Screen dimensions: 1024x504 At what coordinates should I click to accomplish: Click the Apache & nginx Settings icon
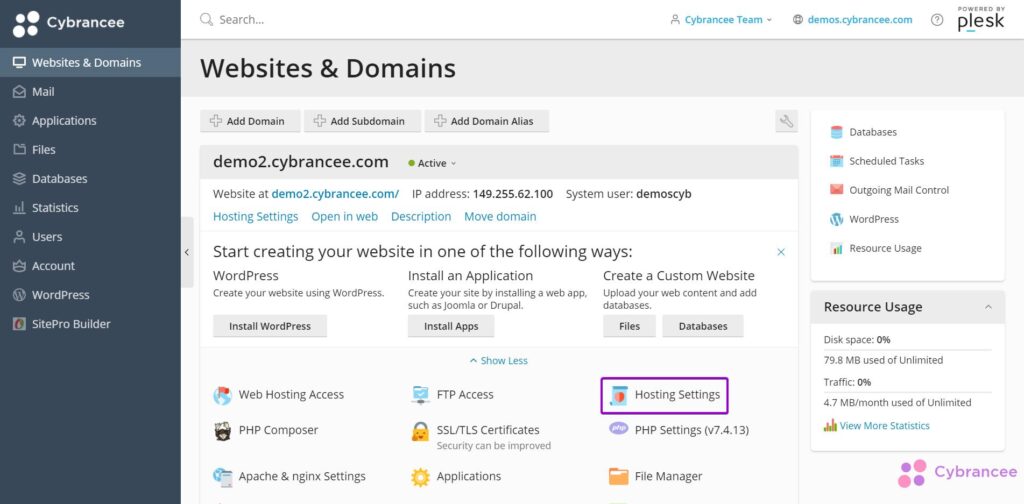click(x=223, y=477)
